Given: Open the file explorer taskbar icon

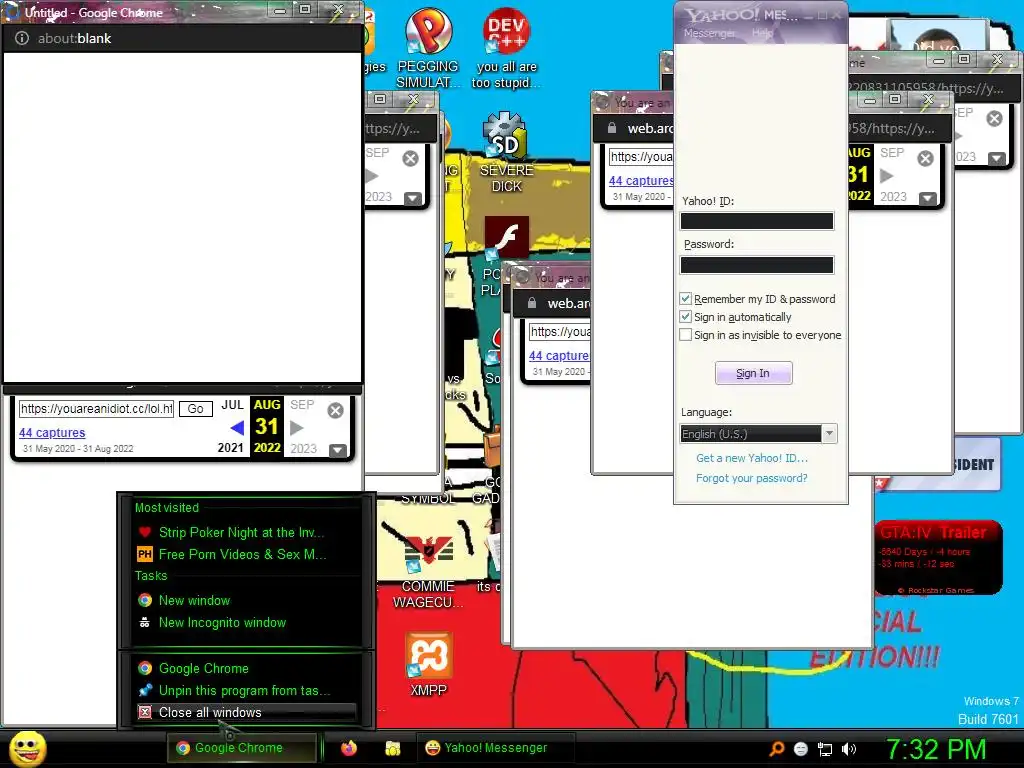Looking at the screenshot, I should point(392,748).
